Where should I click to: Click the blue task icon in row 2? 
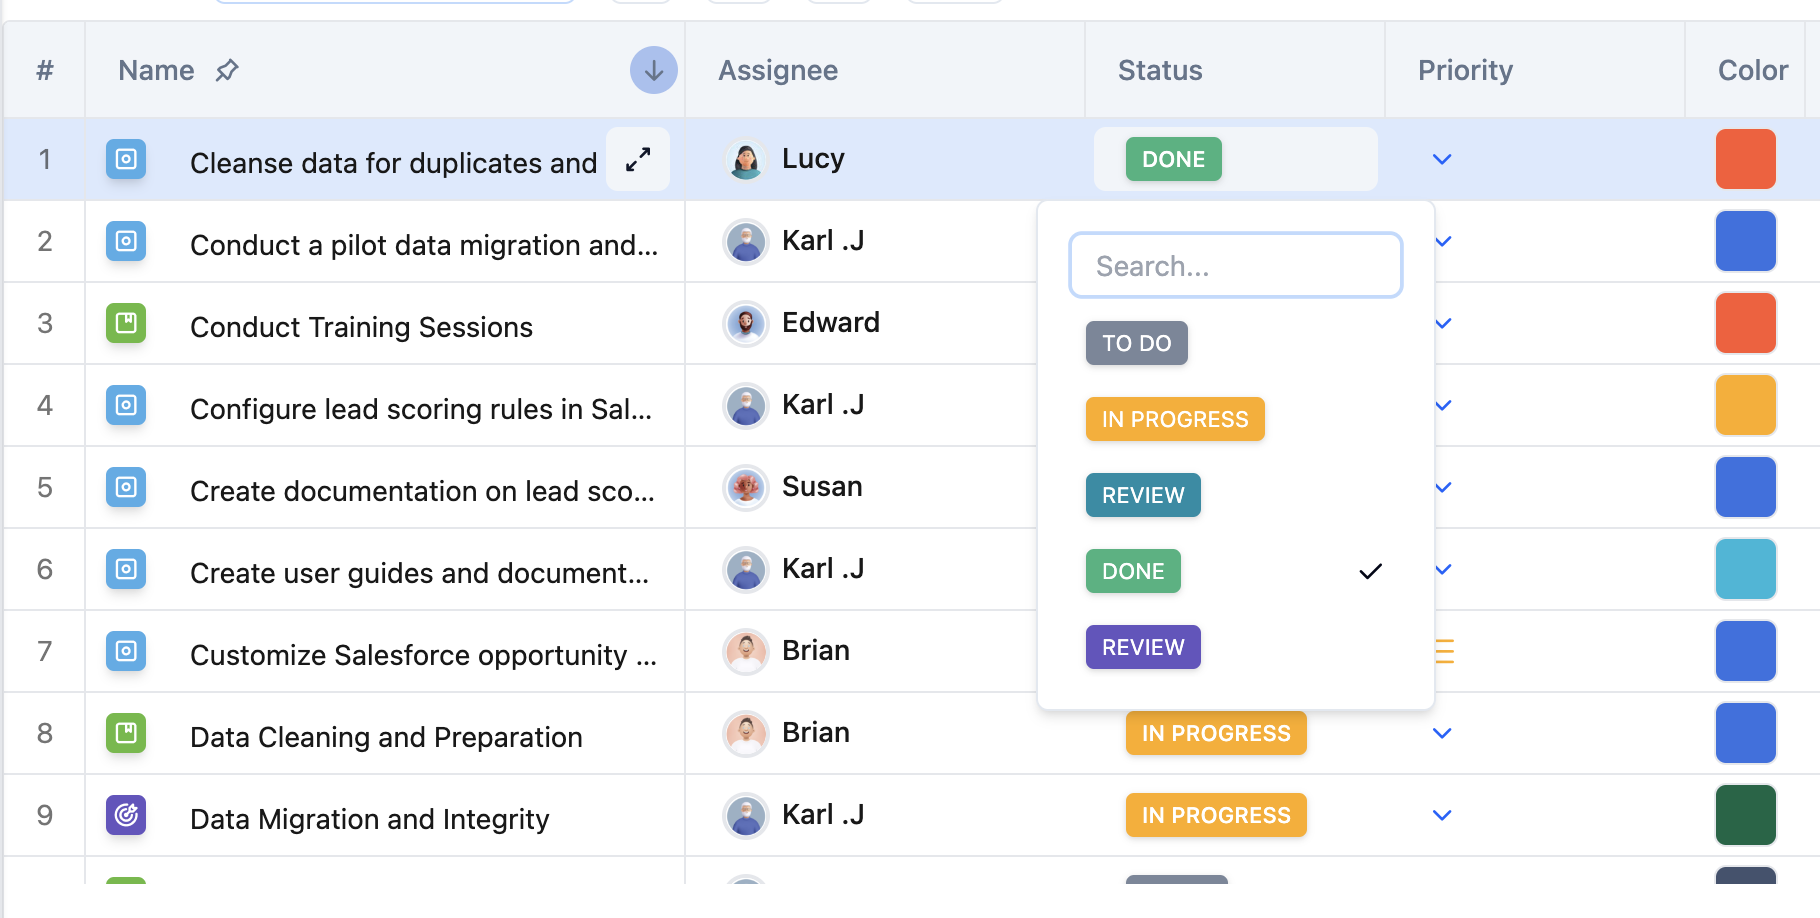[x=126, y=241]
